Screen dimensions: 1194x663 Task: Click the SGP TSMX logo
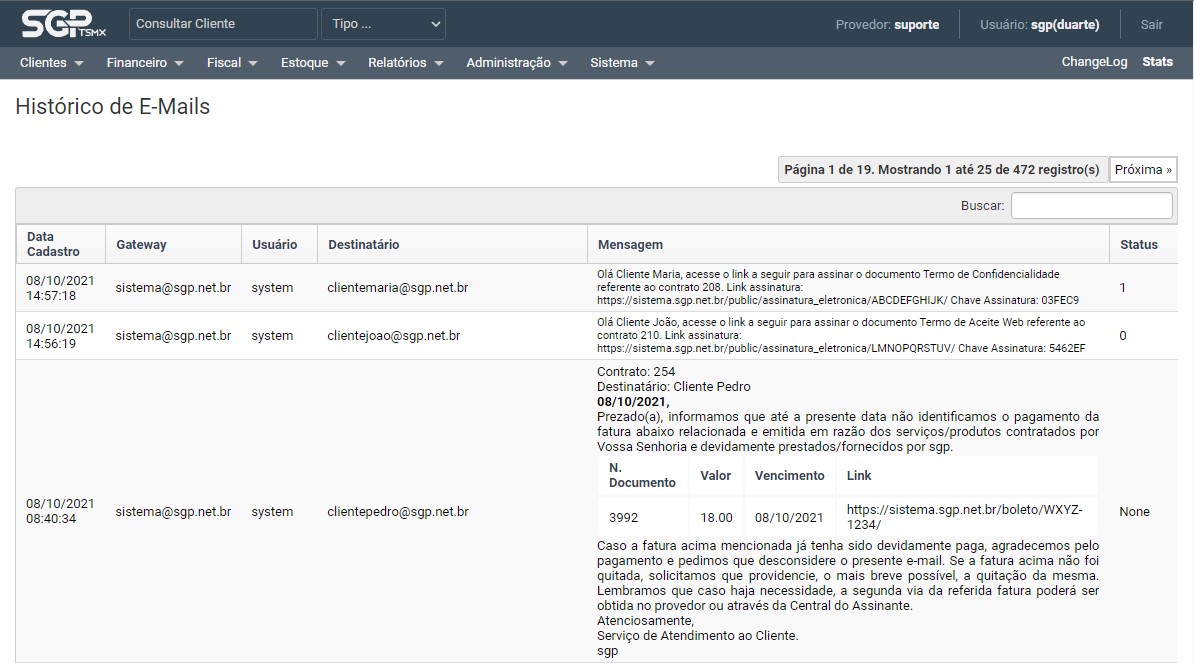(x=62, y=24)
